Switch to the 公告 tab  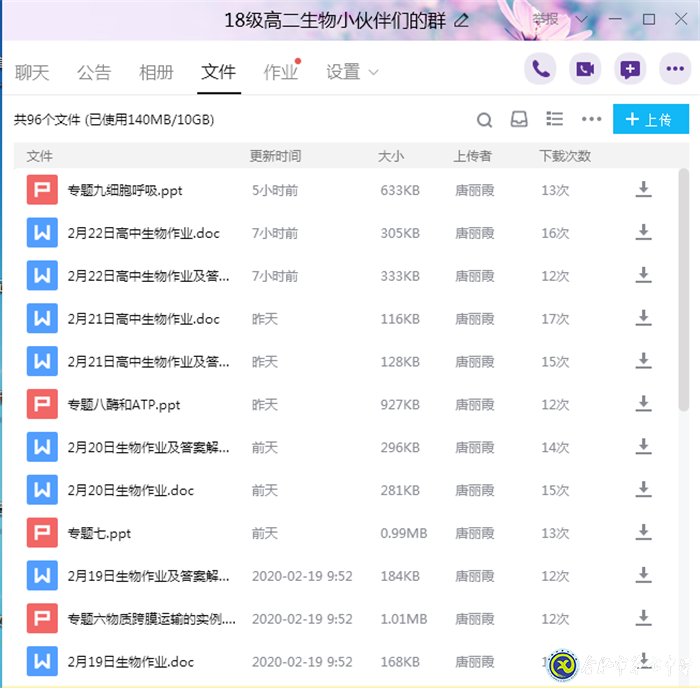pyautogui.click(x=94, y=72)
